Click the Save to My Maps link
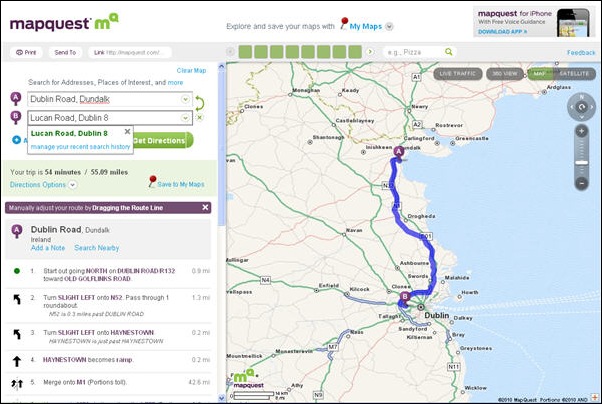Viewport: 602px width, 404px height. pos(180,184)
